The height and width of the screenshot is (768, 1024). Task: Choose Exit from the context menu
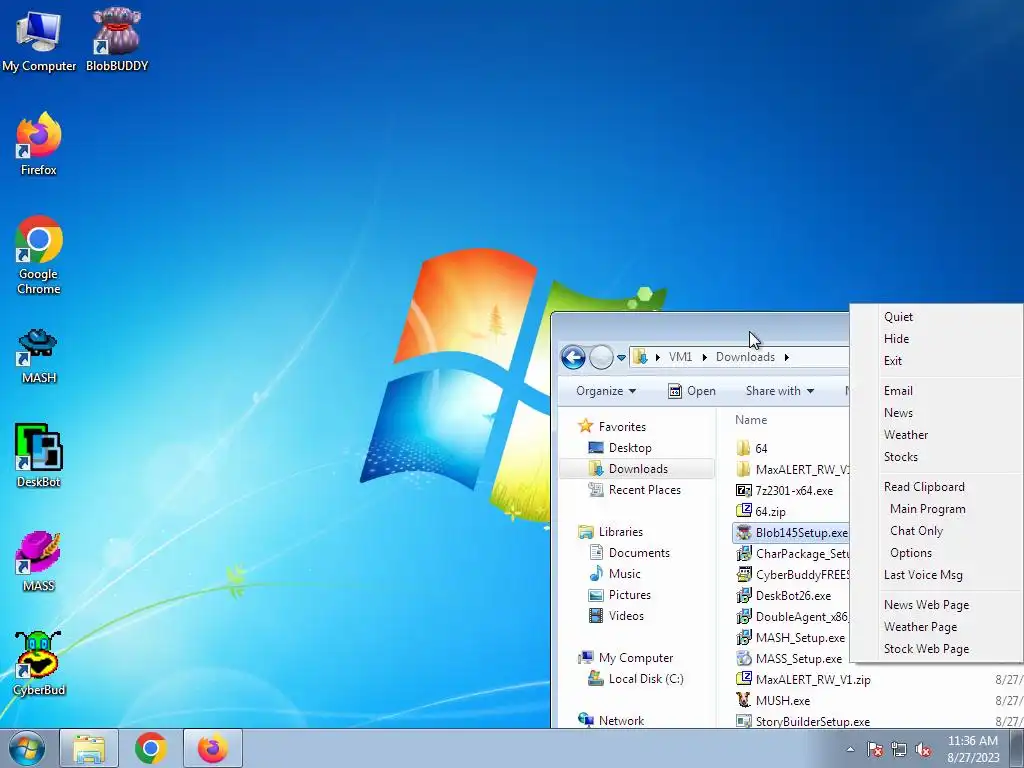point(893,360)
